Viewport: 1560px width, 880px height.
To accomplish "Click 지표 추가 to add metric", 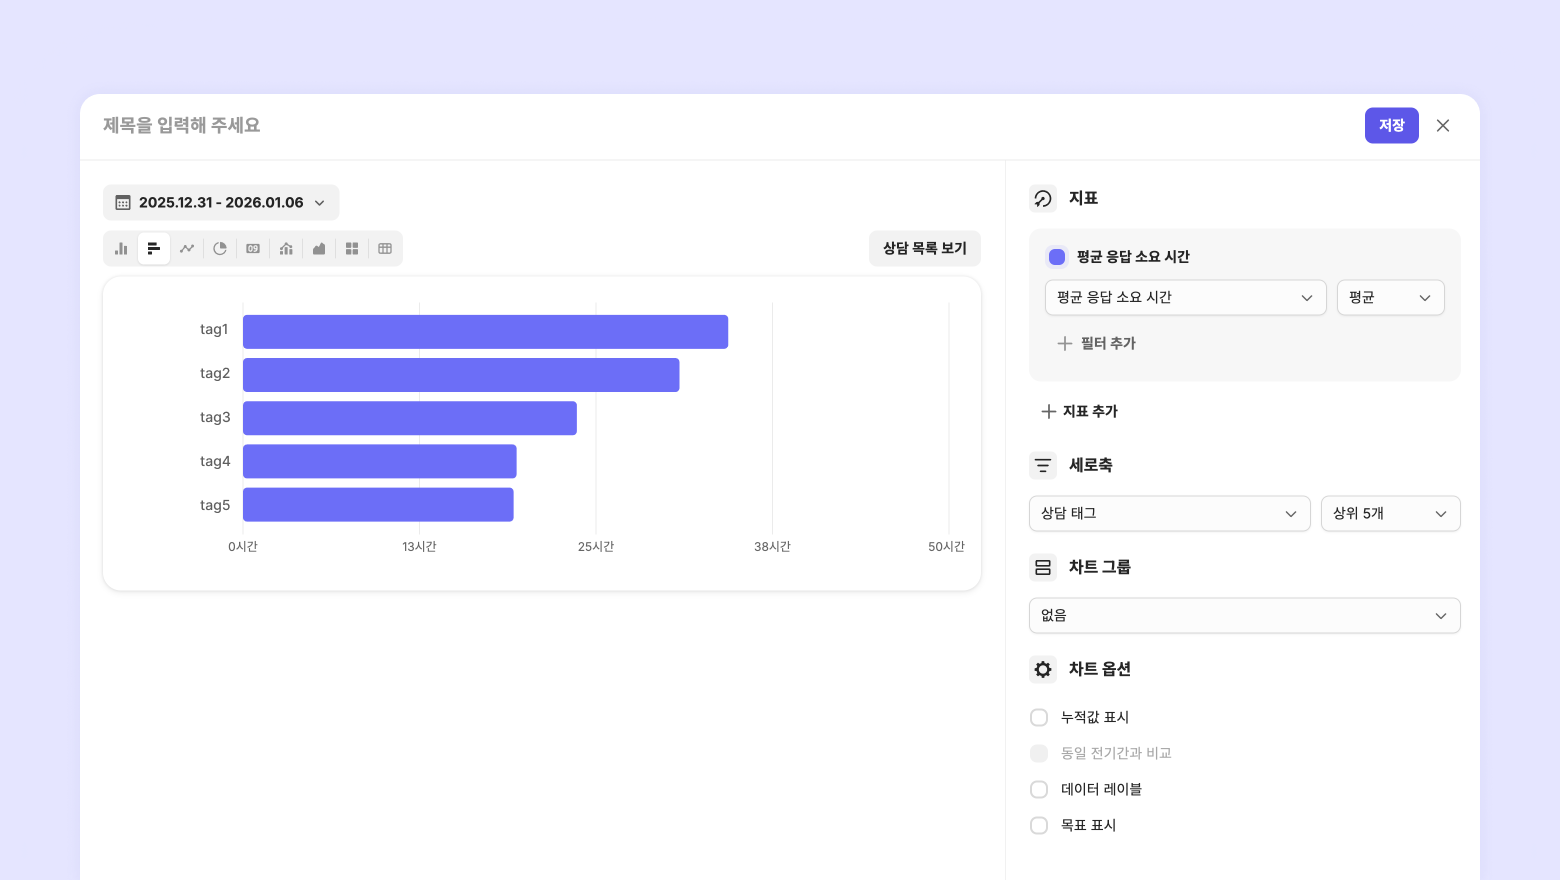I will tap(1080, 412).
